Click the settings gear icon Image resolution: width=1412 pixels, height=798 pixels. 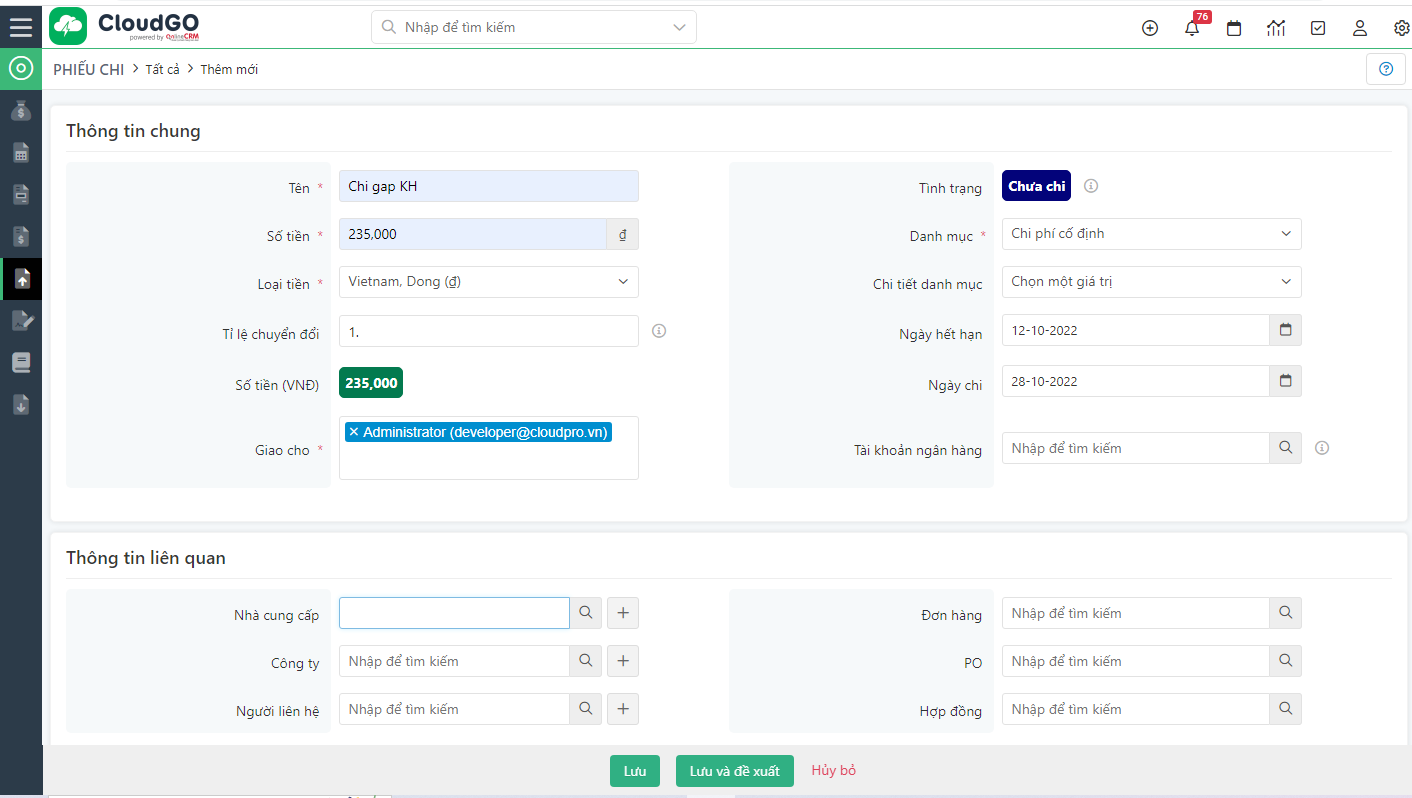coord(1401,28)
